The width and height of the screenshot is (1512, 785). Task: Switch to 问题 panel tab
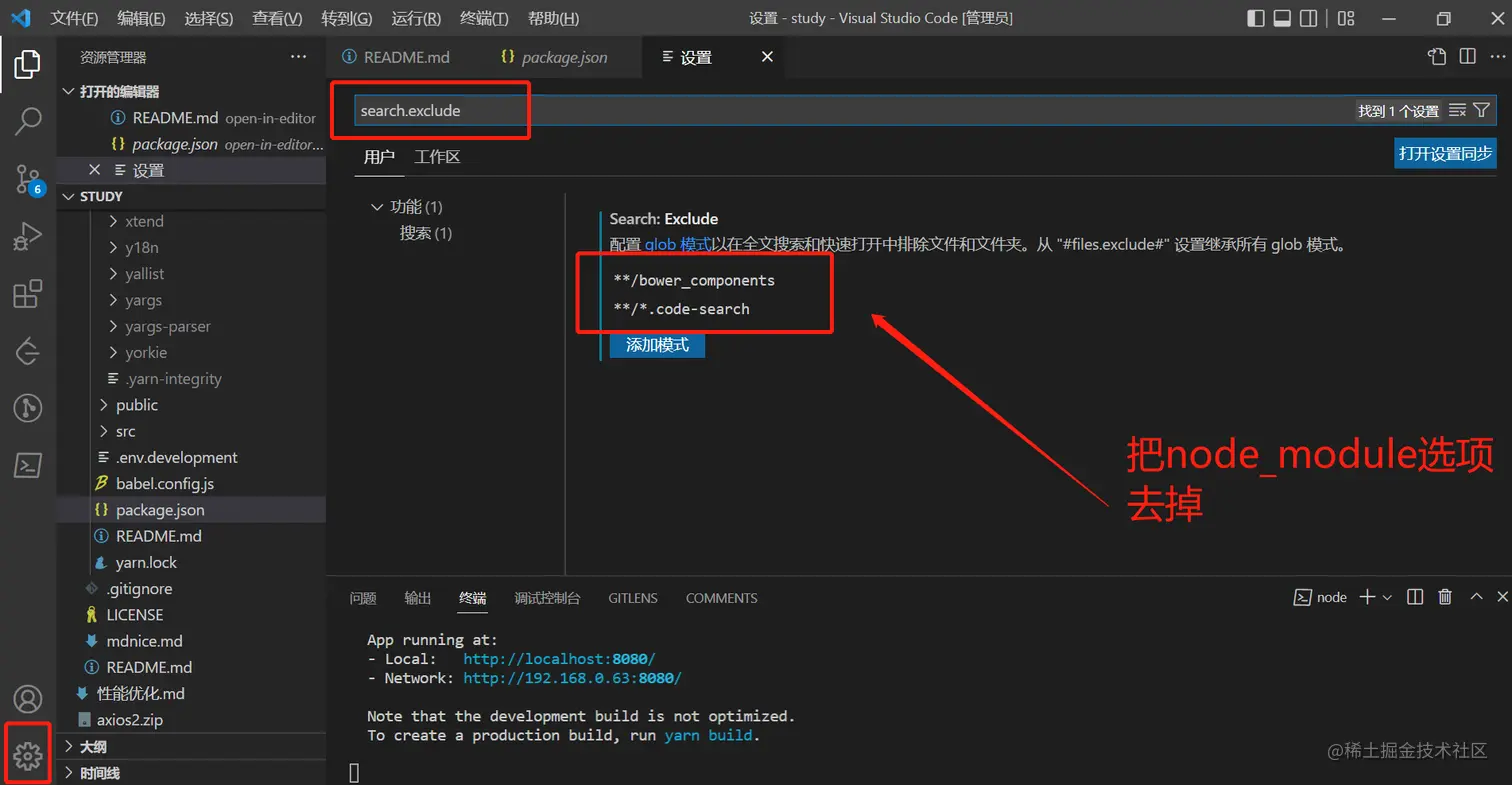363,598
